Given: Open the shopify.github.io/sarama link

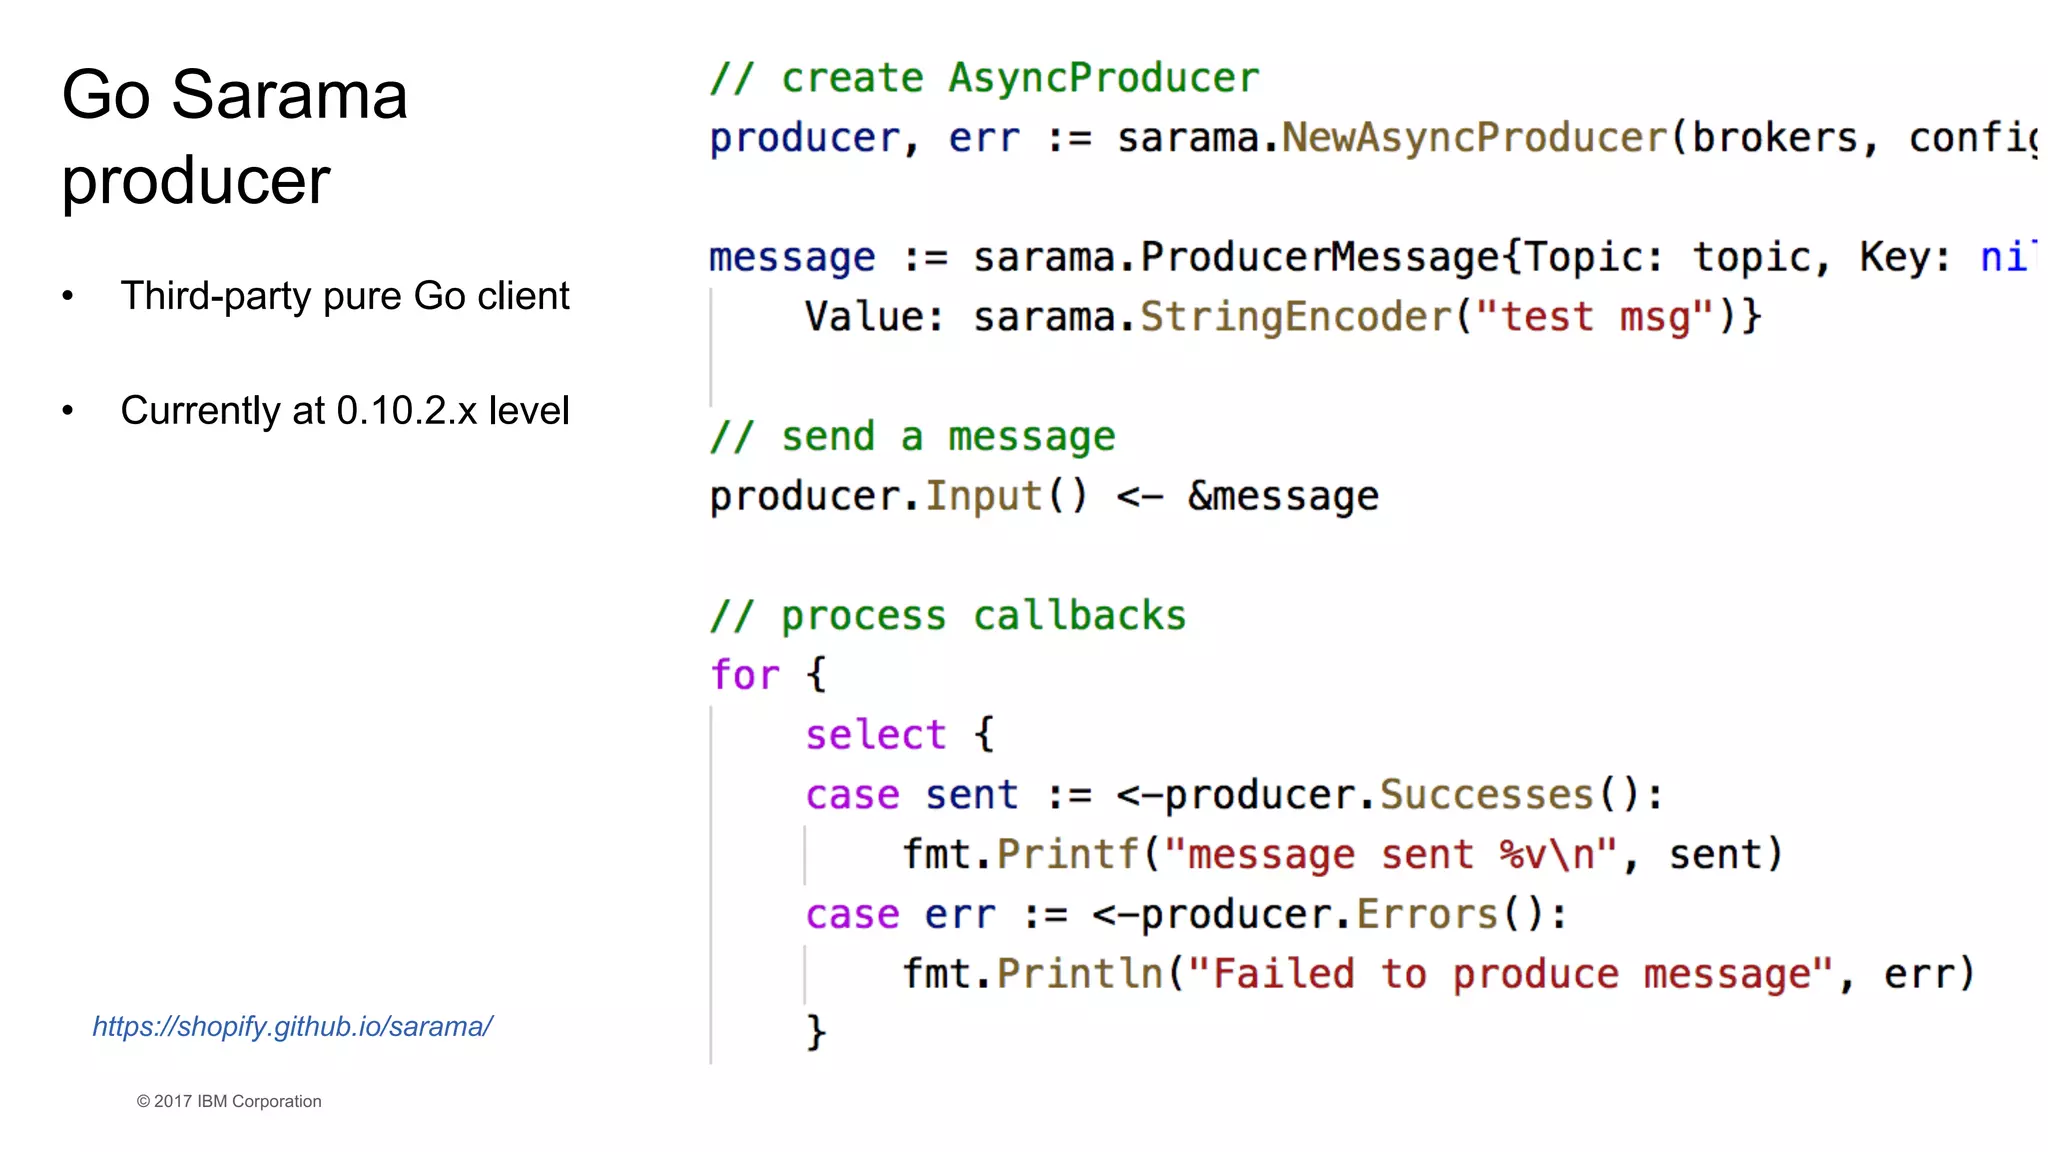Looking at the screenshot, I should tap(292, 1026).
